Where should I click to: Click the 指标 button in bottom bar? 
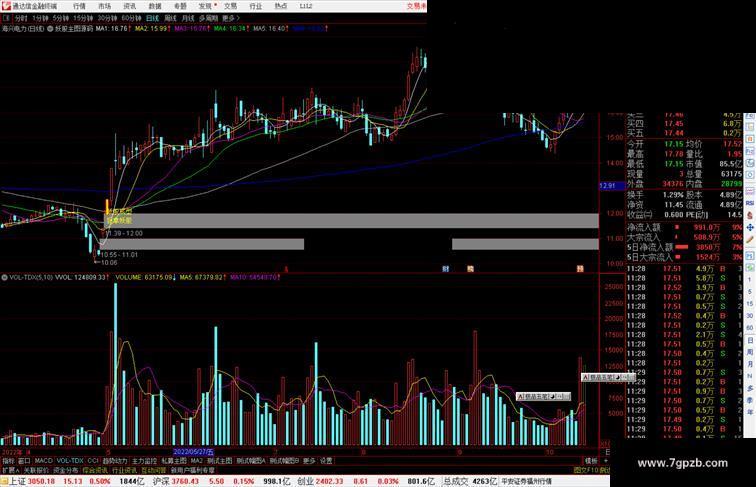pos(8,461)
